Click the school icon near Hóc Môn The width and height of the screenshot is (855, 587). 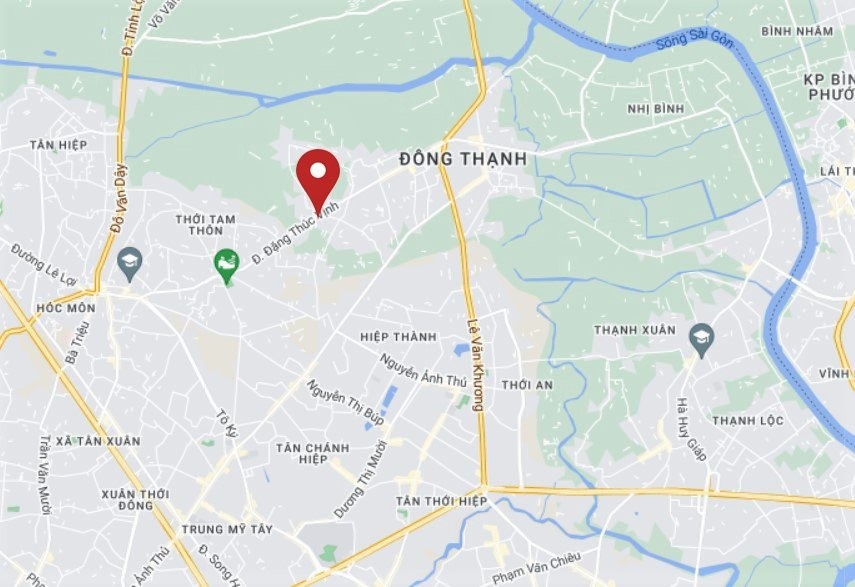[x=130, y=264]
